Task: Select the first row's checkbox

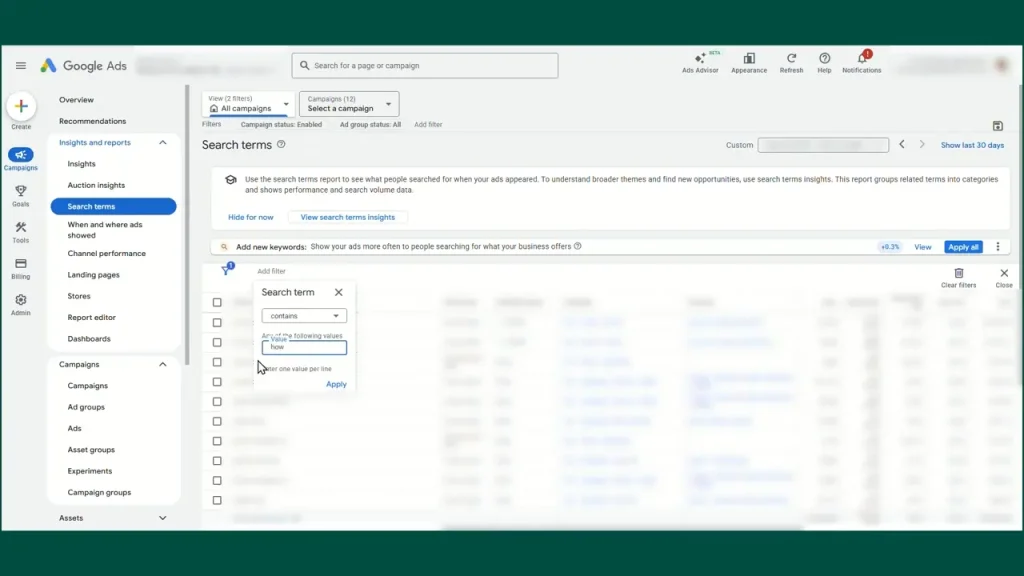Action: coord(217,322)
